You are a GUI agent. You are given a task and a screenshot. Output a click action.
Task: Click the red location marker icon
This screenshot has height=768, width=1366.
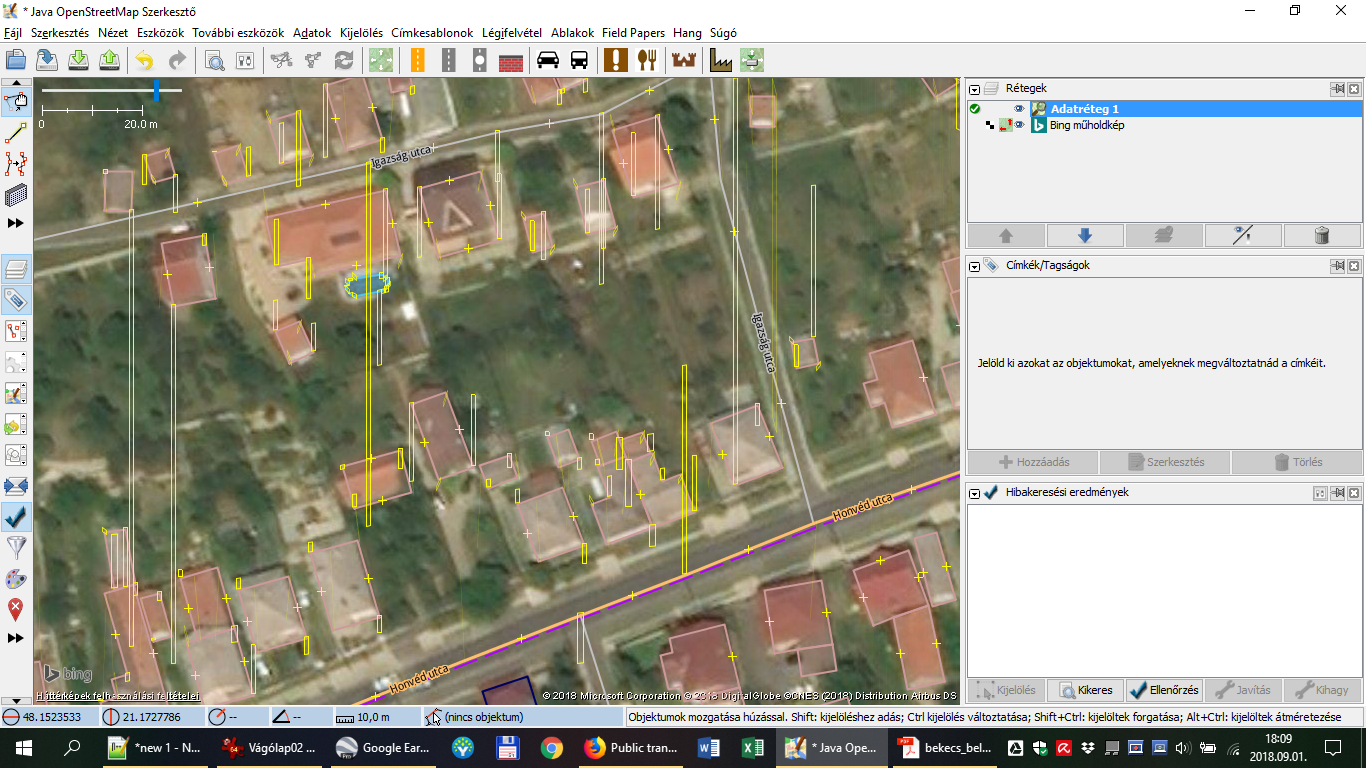tap(16, 609)
